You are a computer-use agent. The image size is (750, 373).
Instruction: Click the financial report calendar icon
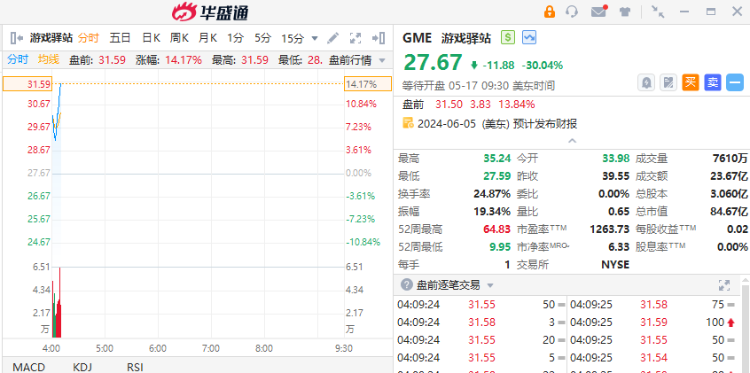click(408, 123)
